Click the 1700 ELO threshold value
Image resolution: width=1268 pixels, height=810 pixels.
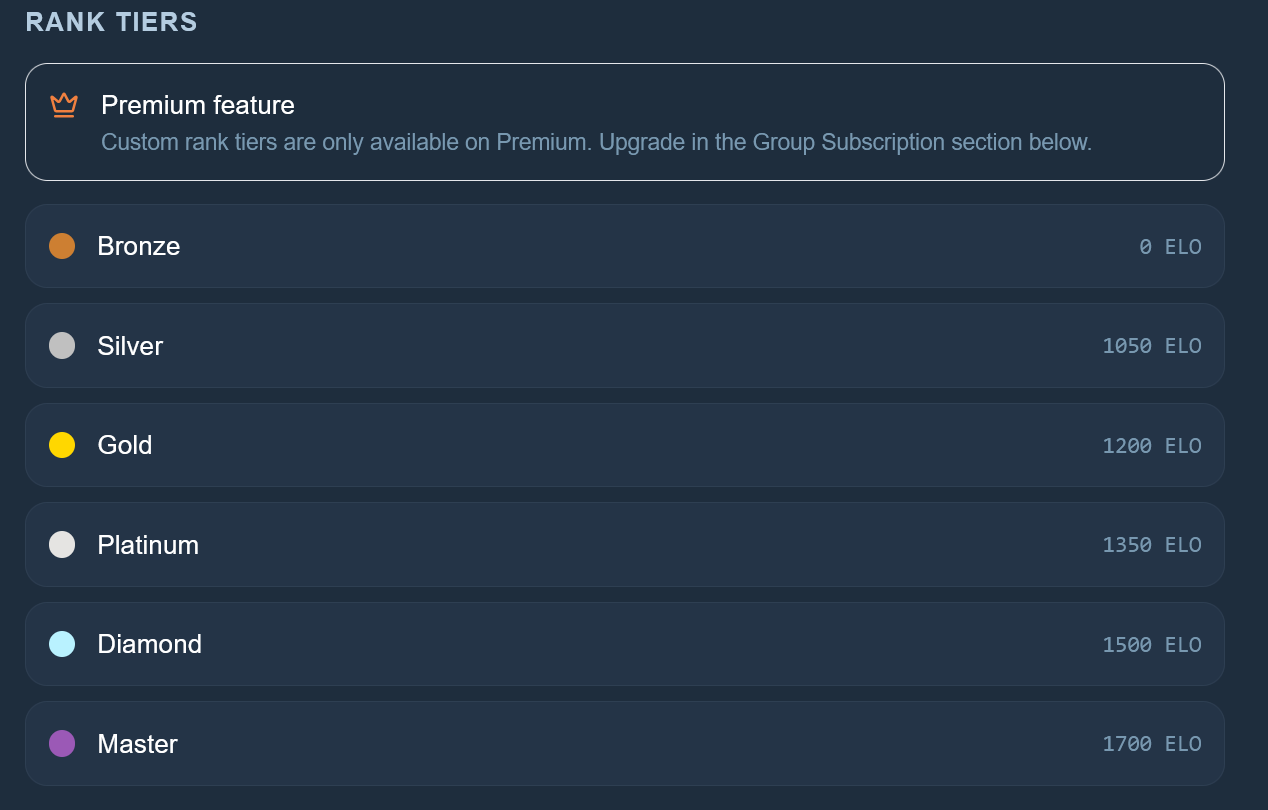(1152, 744)
